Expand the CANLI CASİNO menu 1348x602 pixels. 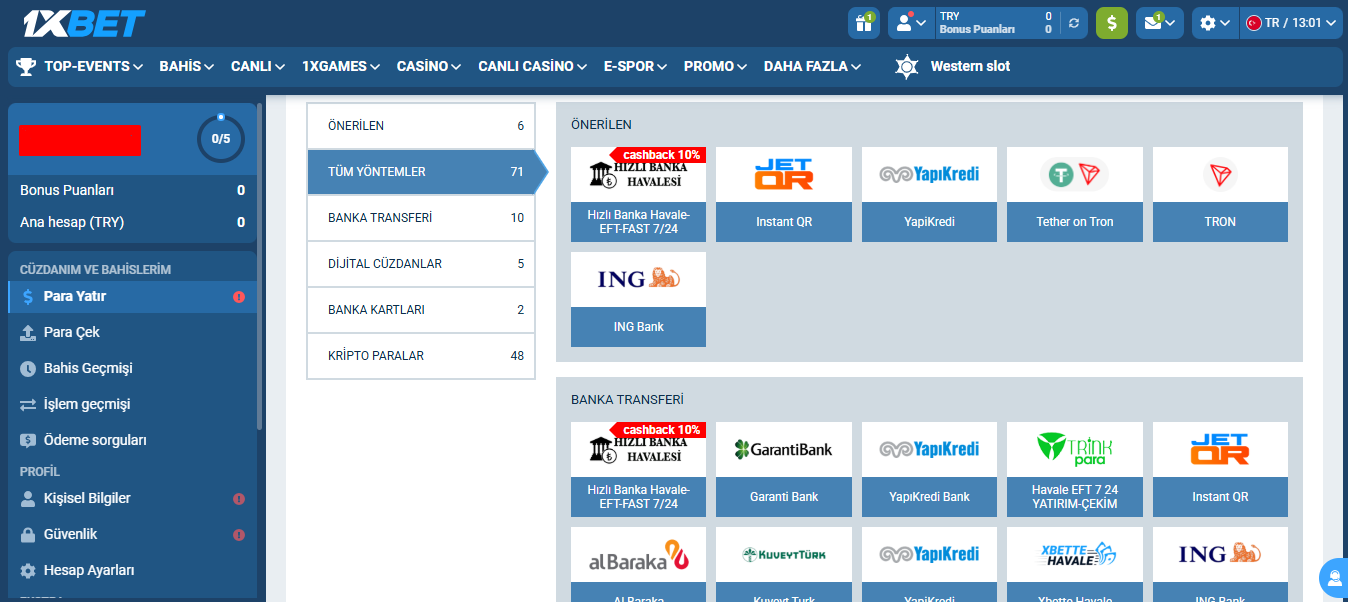click(x=533, y=66)
